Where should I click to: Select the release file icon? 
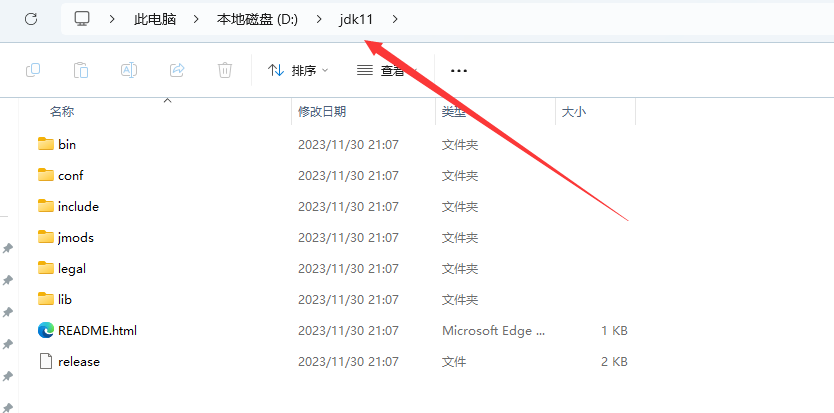coord(46,361)
